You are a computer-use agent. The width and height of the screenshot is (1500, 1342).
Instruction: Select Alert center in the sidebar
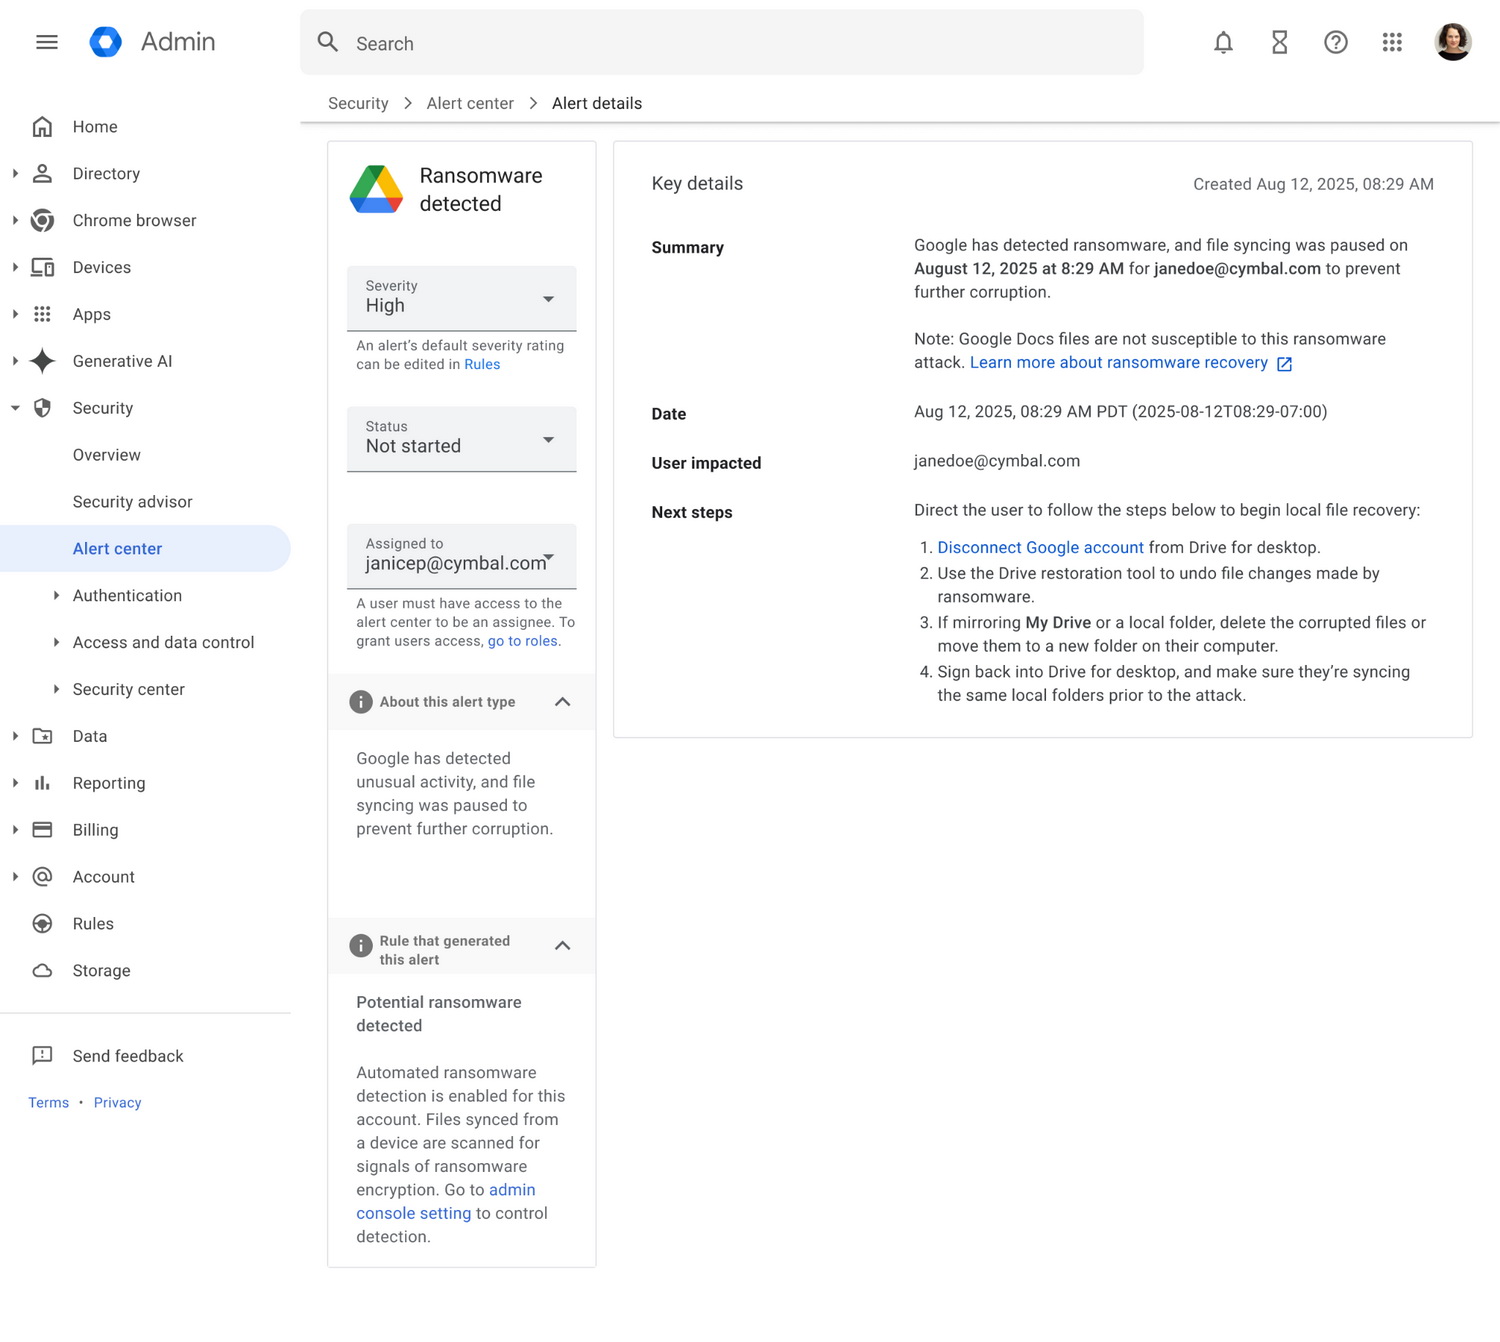[x=117, y=548]
